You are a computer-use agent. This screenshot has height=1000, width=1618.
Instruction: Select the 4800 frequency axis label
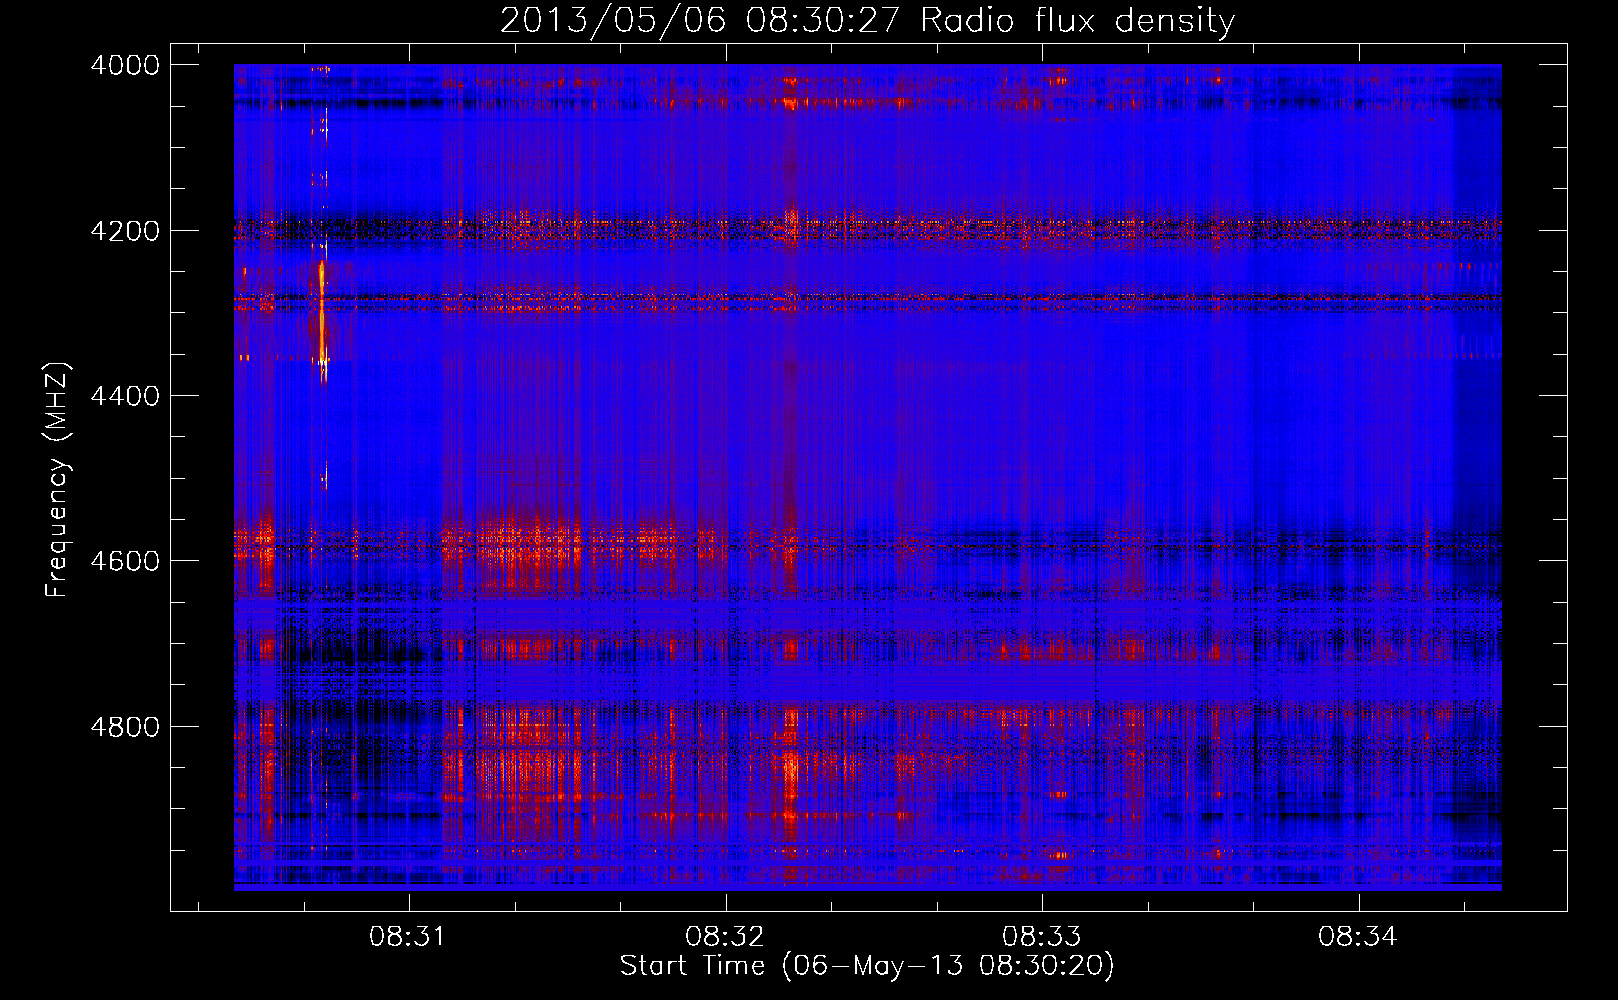click(125, 727)
